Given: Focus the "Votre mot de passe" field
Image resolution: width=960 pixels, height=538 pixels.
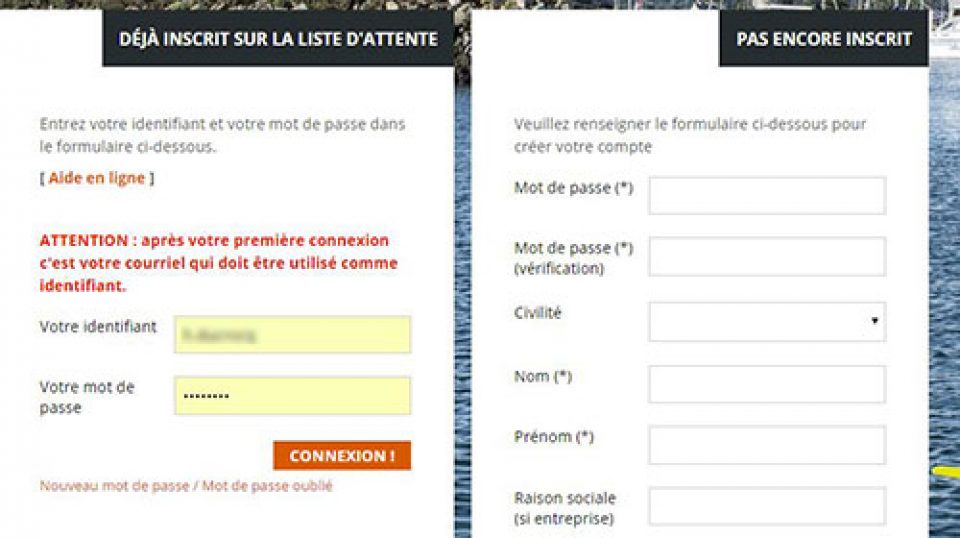Looking at the screenshot, I should click(x=292, y=395).
